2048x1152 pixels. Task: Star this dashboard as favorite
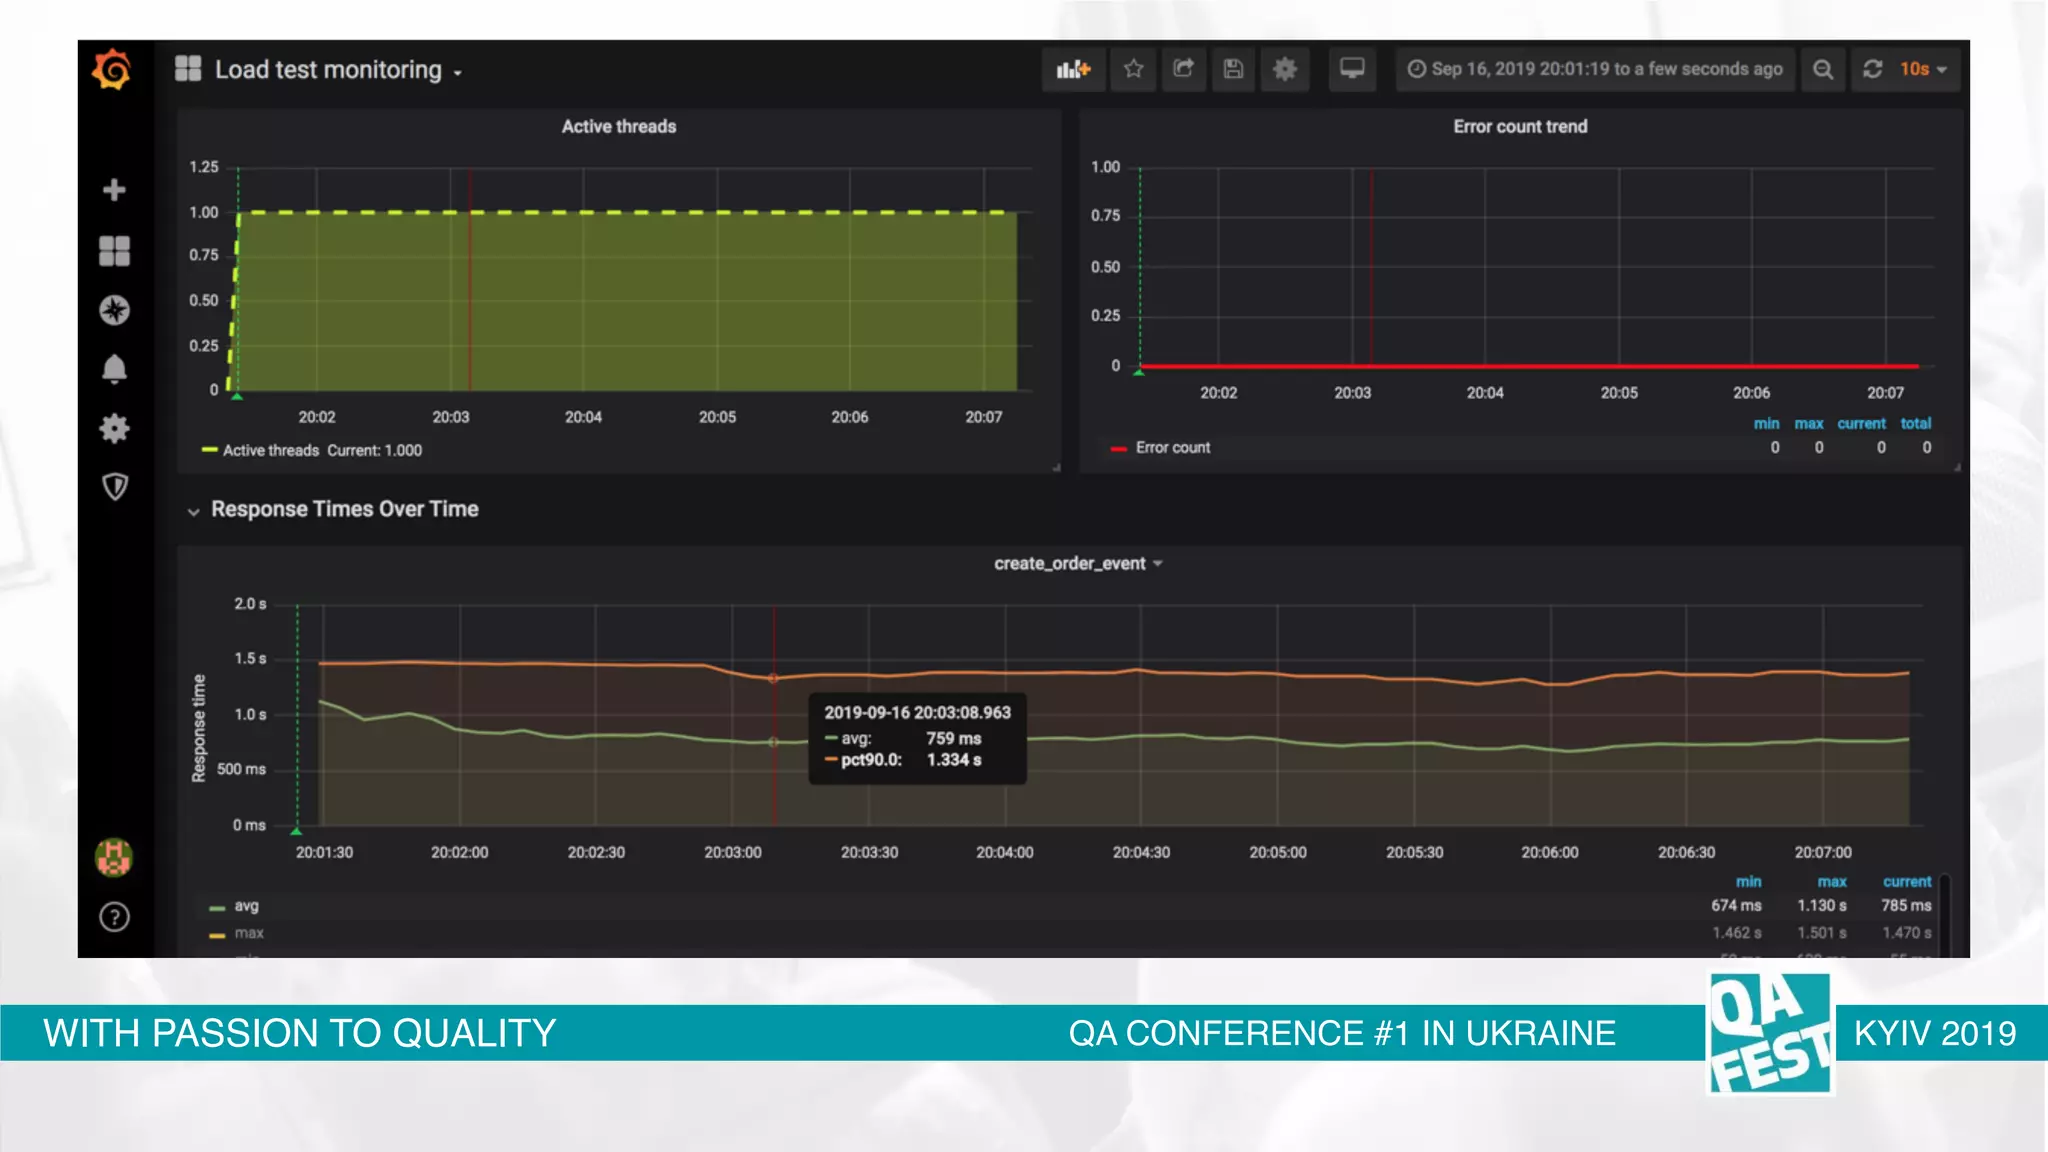(1133, 69)
